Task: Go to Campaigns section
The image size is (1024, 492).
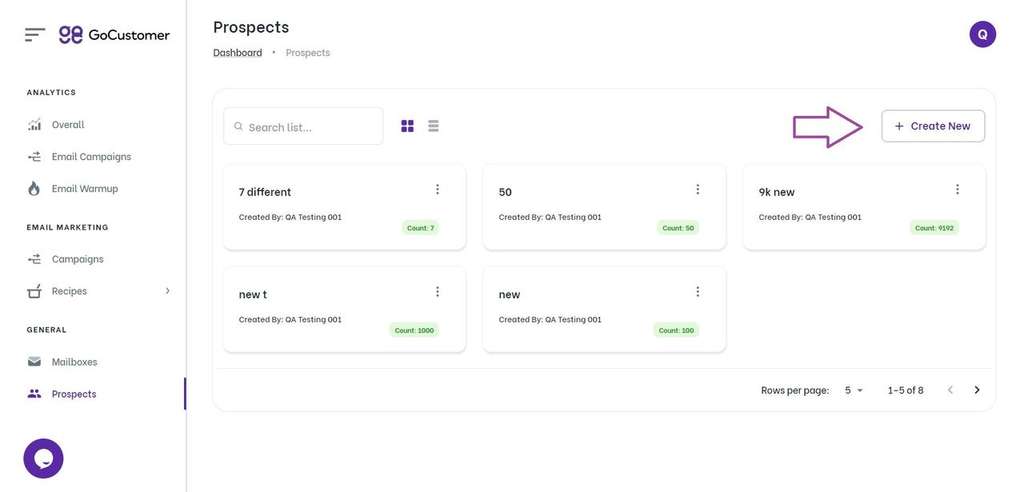Action: point(78,259)
